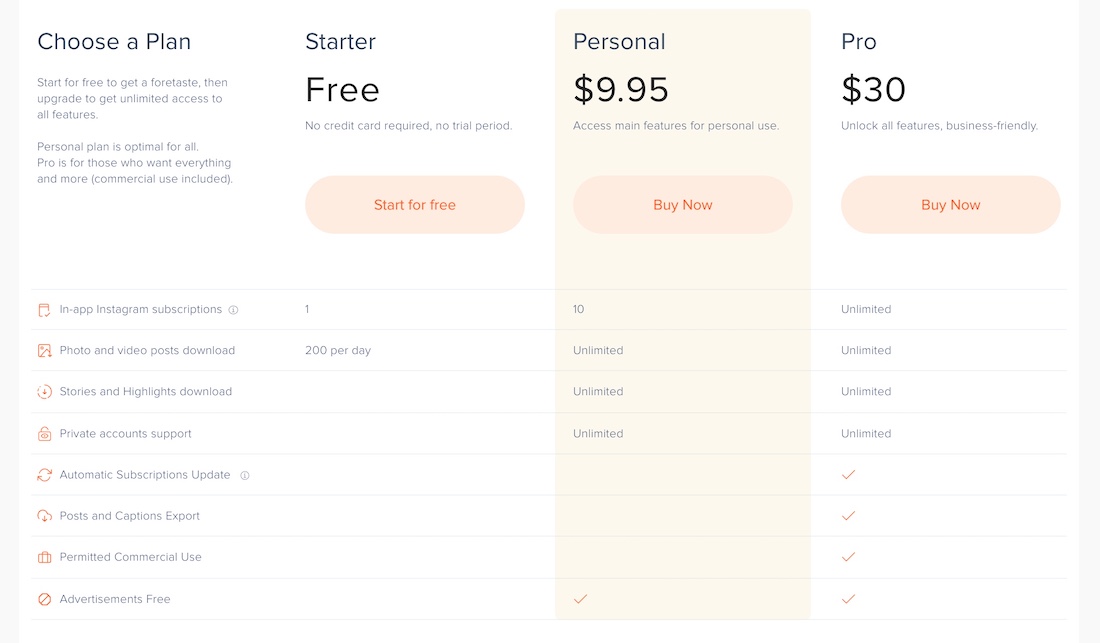
Task: Click the Pro checkmark for Posts and Captions Export
Action: pyautogui.click(x=848, y=516)
